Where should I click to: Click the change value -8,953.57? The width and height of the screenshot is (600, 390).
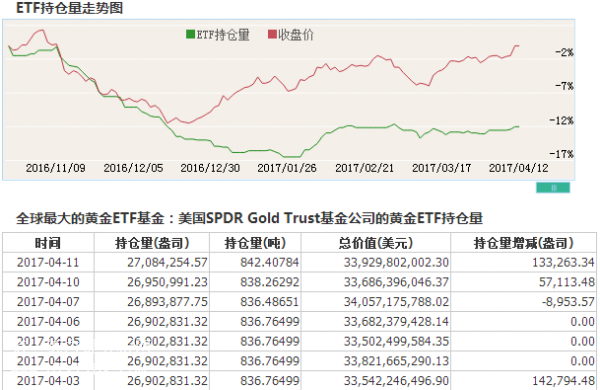[x=568, y=302]
